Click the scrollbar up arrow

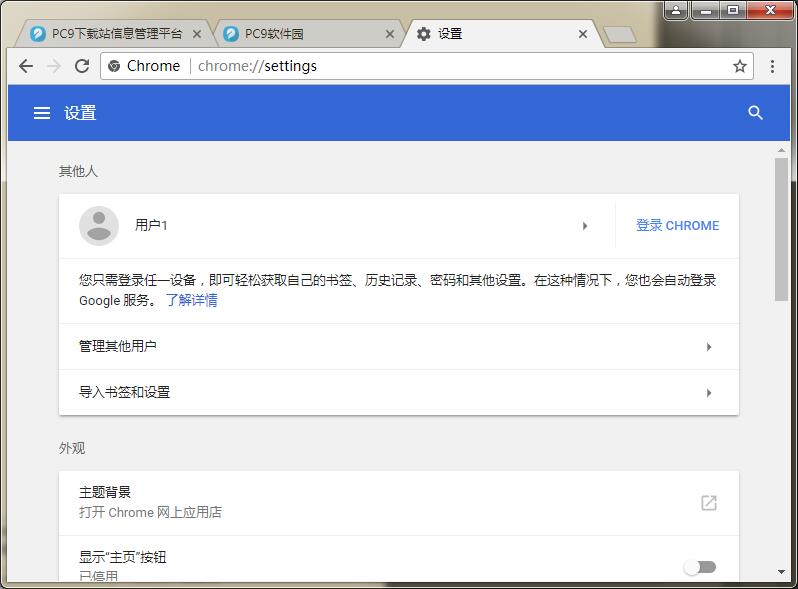[x=781, y=150]
